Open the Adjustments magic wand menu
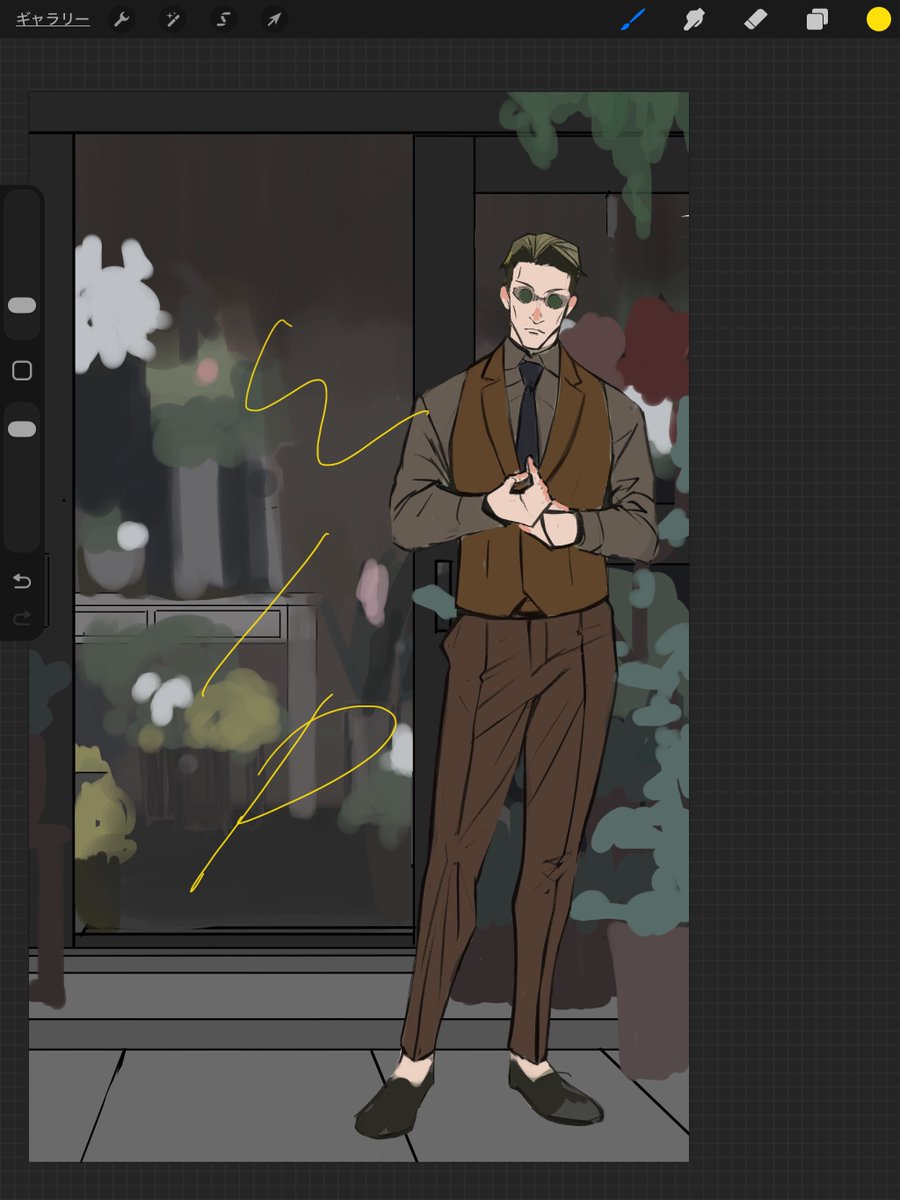The width and height of the screenshot is (900, 1200). pos(173,19)
